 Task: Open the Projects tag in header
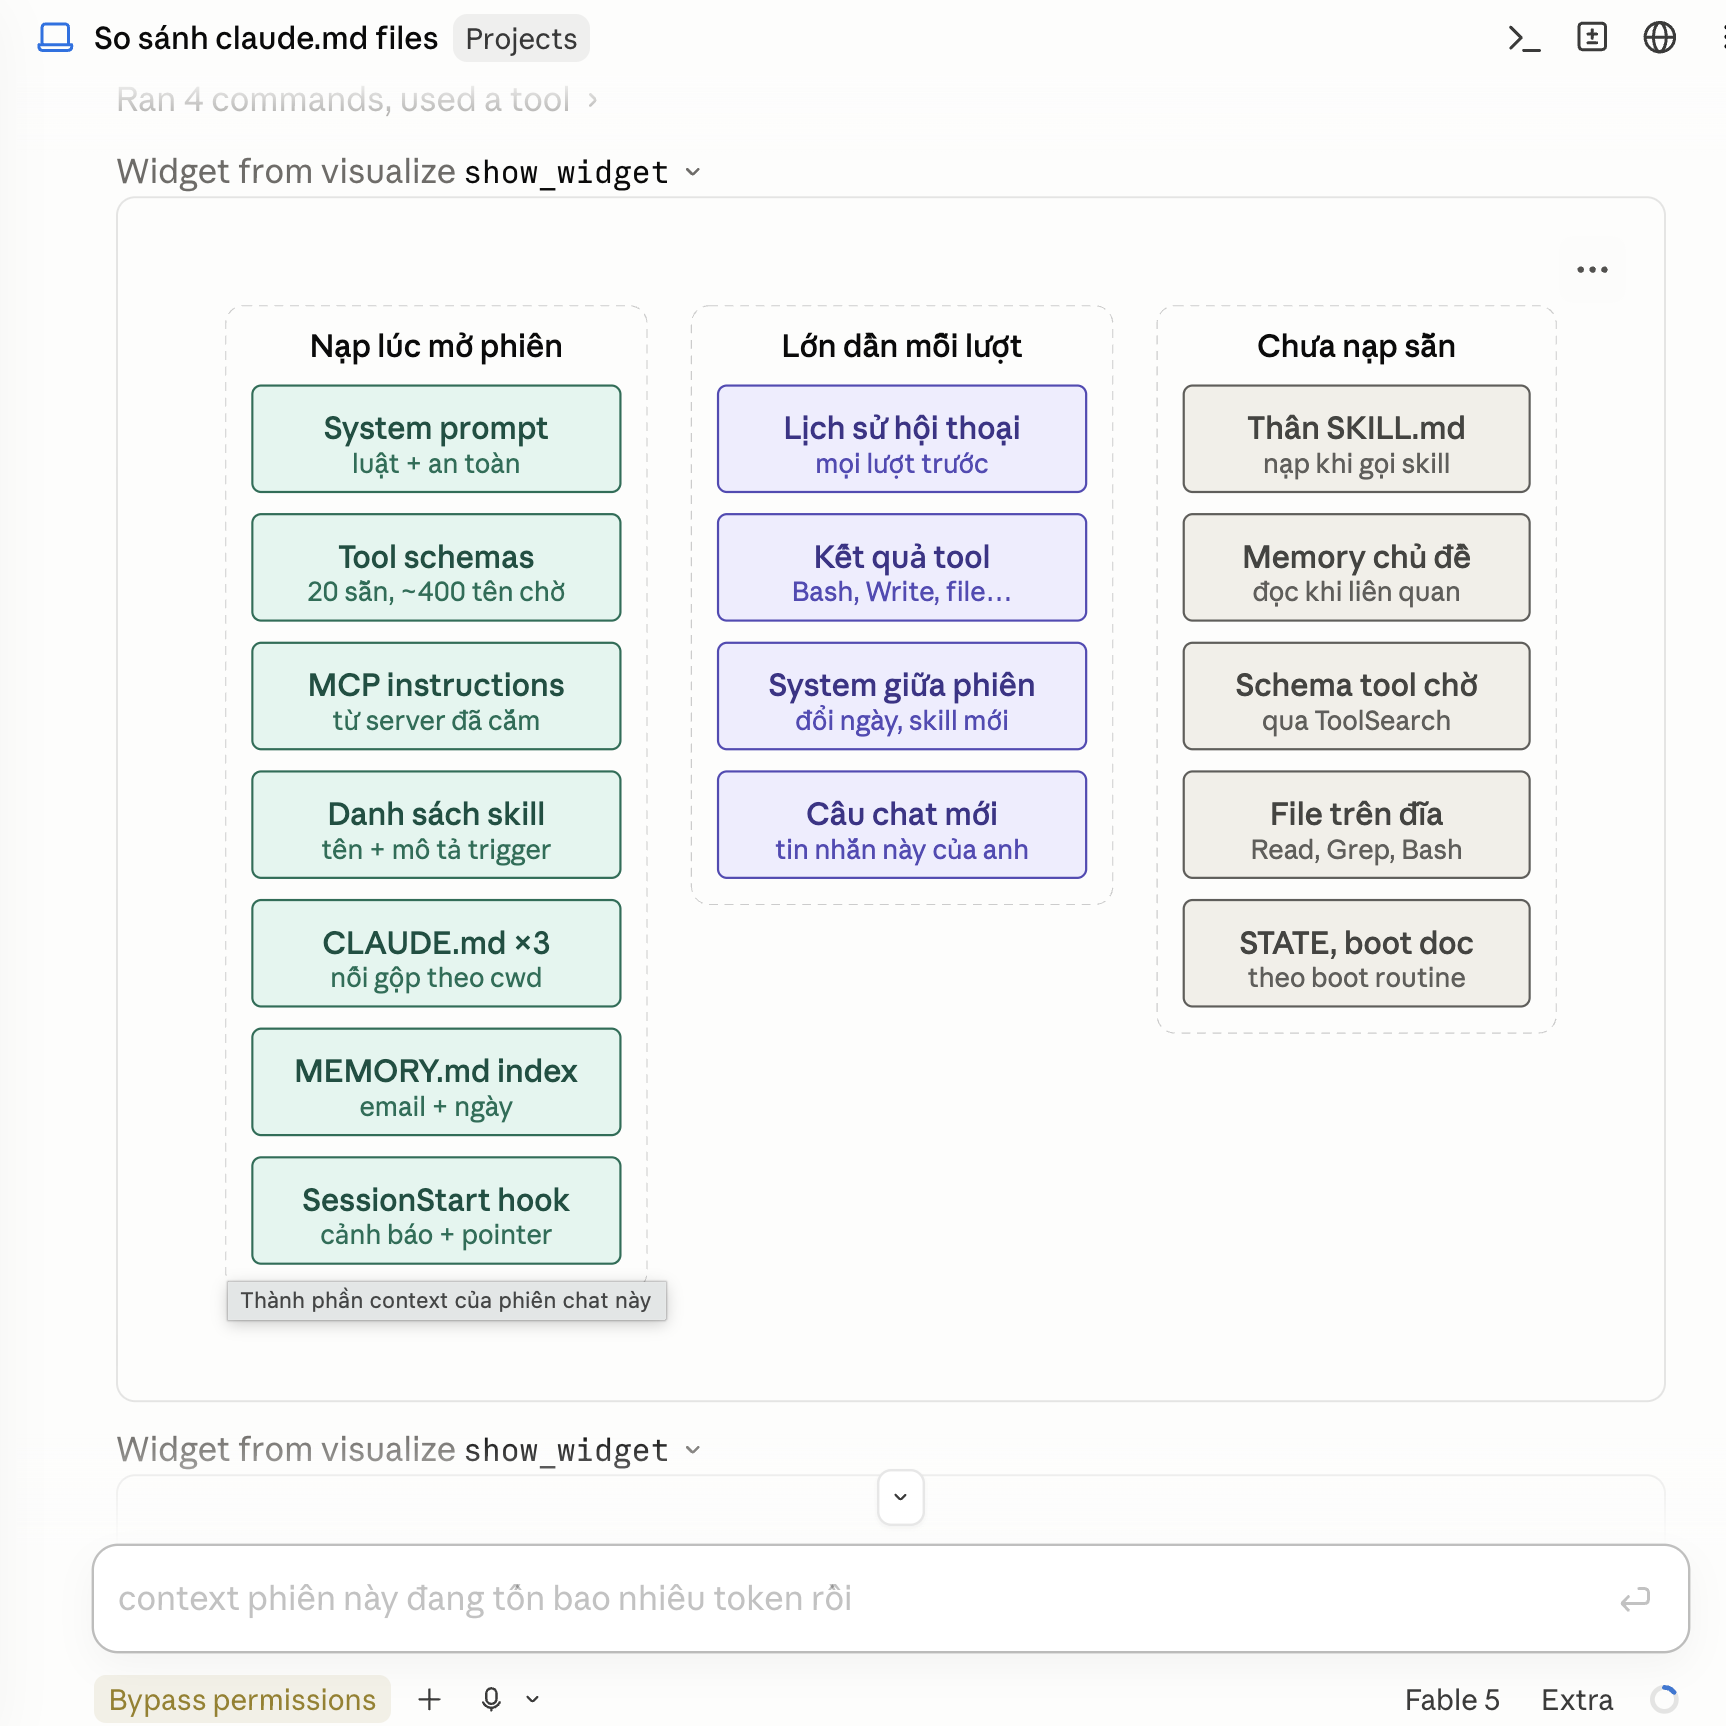pyautogui.click(x=521, y=38)
